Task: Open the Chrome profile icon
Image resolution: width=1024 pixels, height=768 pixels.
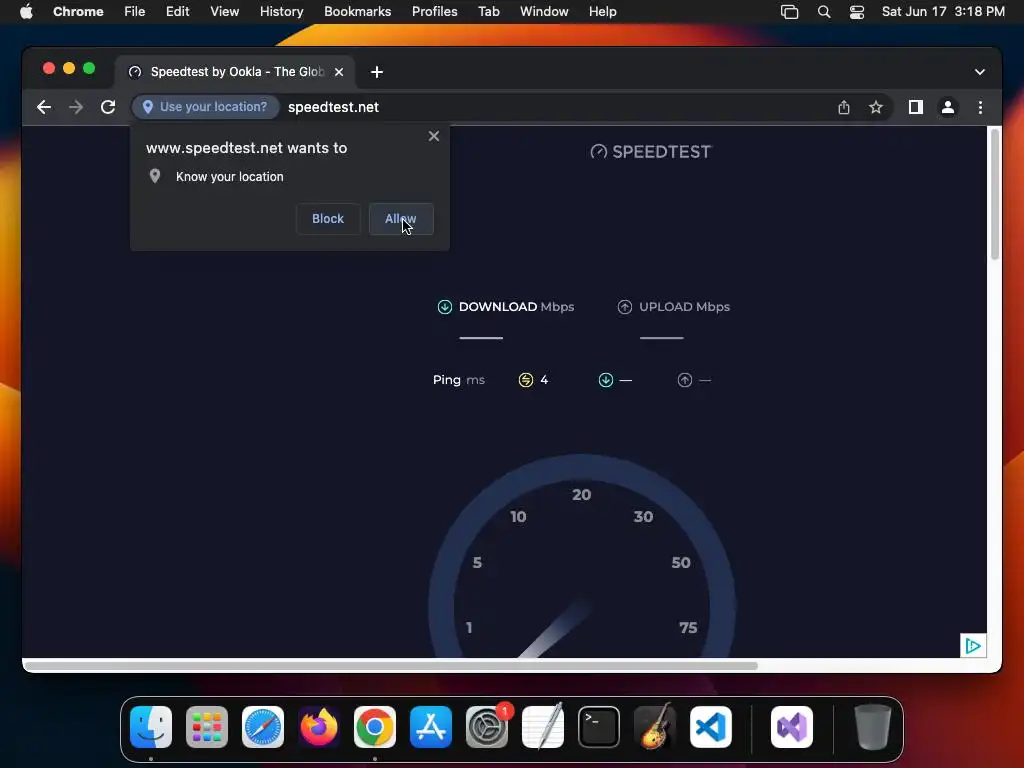Action: [x=948, y=107]
